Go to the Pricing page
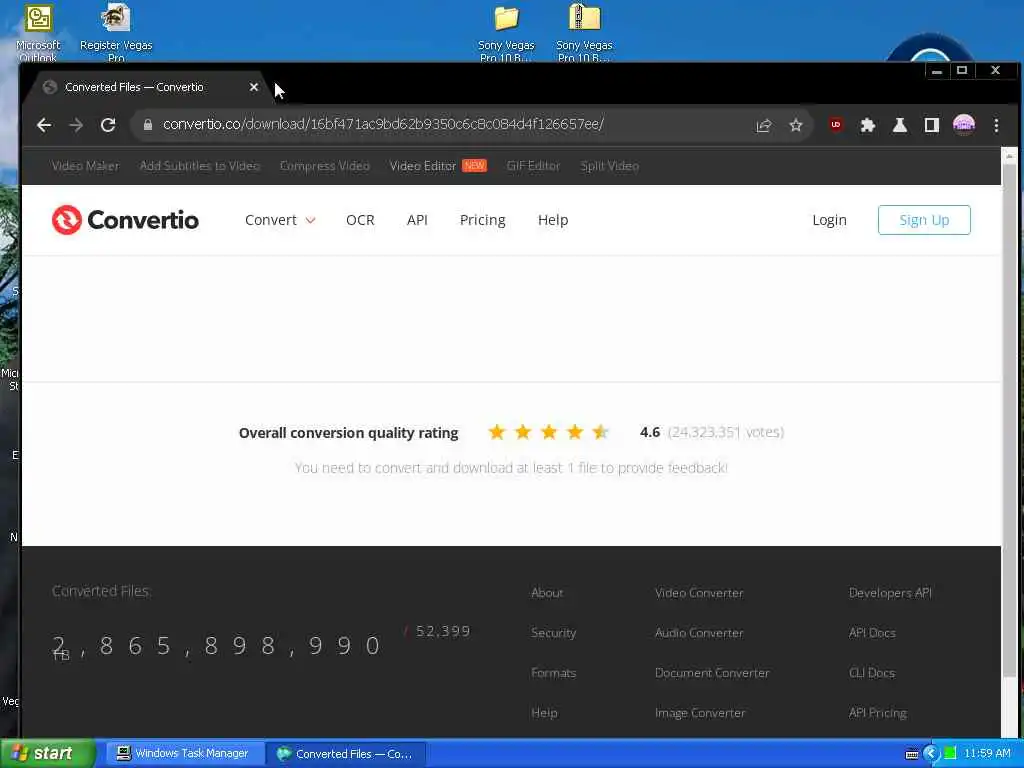 483,220
